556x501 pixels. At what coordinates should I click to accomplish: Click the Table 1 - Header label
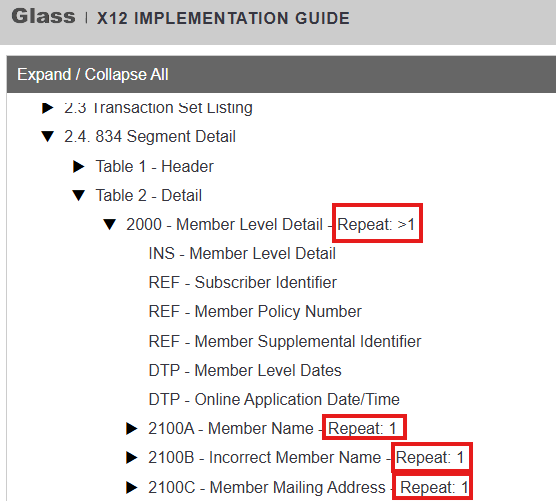point(155,166)
